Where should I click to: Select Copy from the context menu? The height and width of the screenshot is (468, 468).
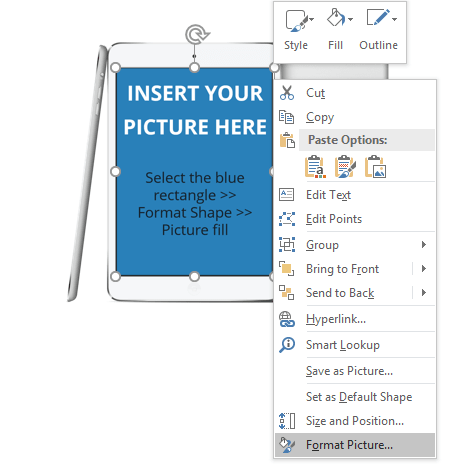point(355,117)
